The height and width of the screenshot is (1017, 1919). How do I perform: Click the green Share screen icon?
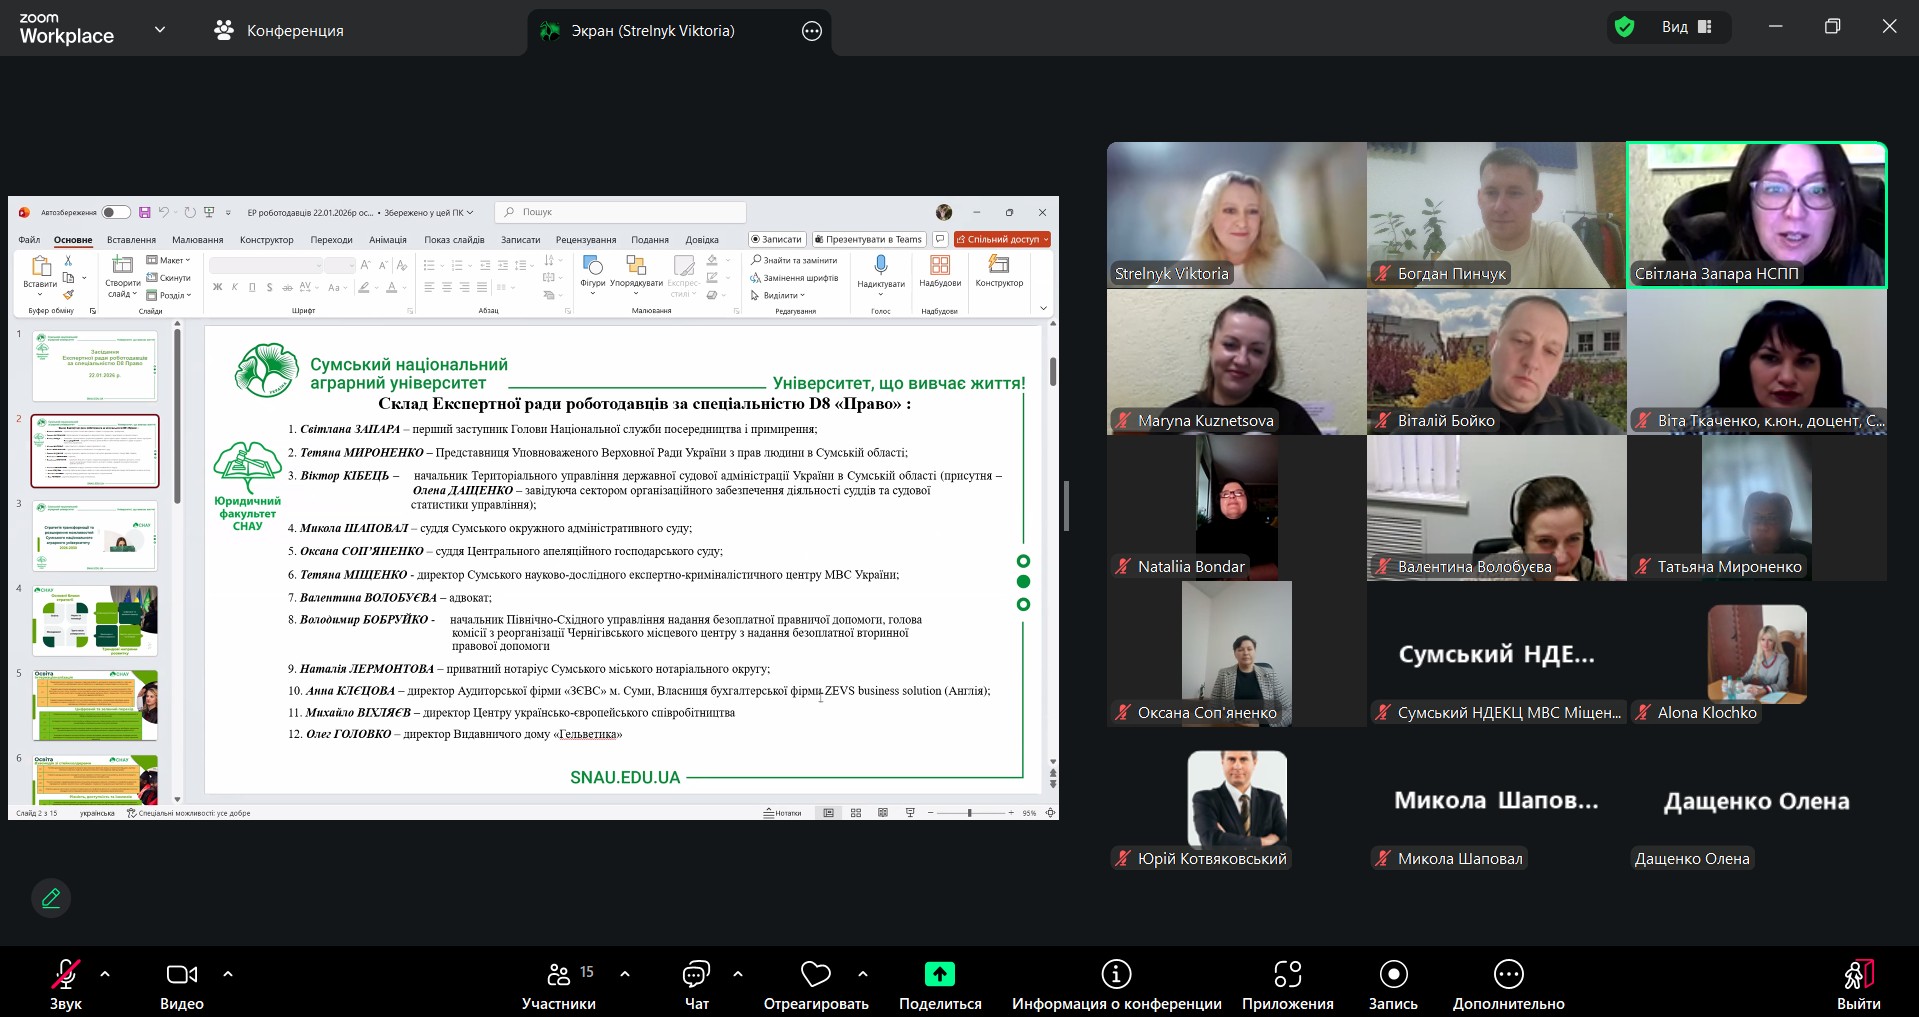(939, 974)
